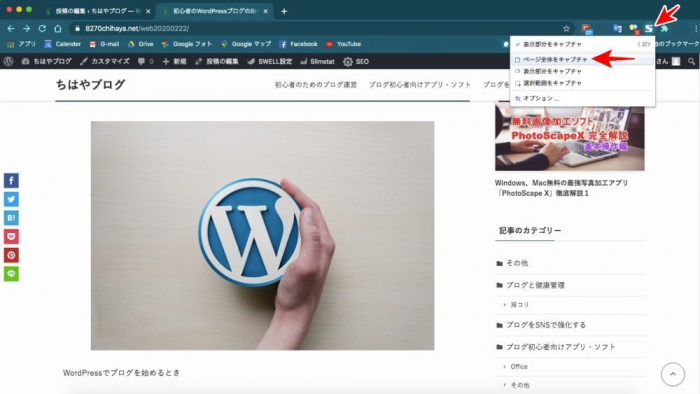This screenshot has width=700, height=394.
Task: Open Chrome's three-dot menu
Action: [x=696, y=29]
